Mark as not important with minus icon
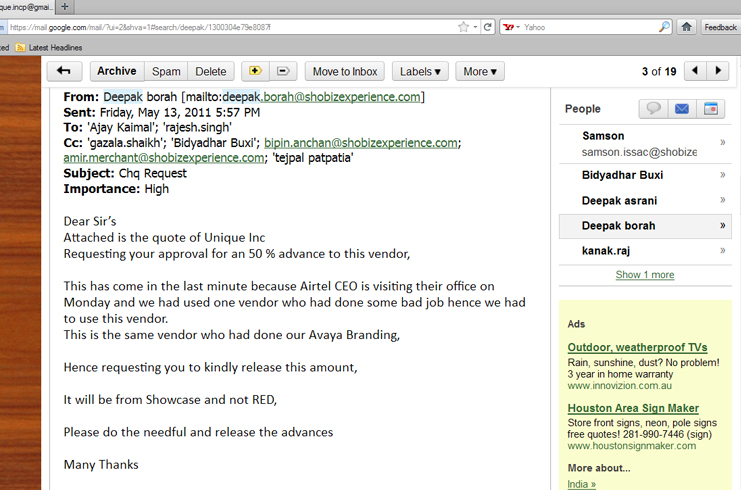 (283, 71)
